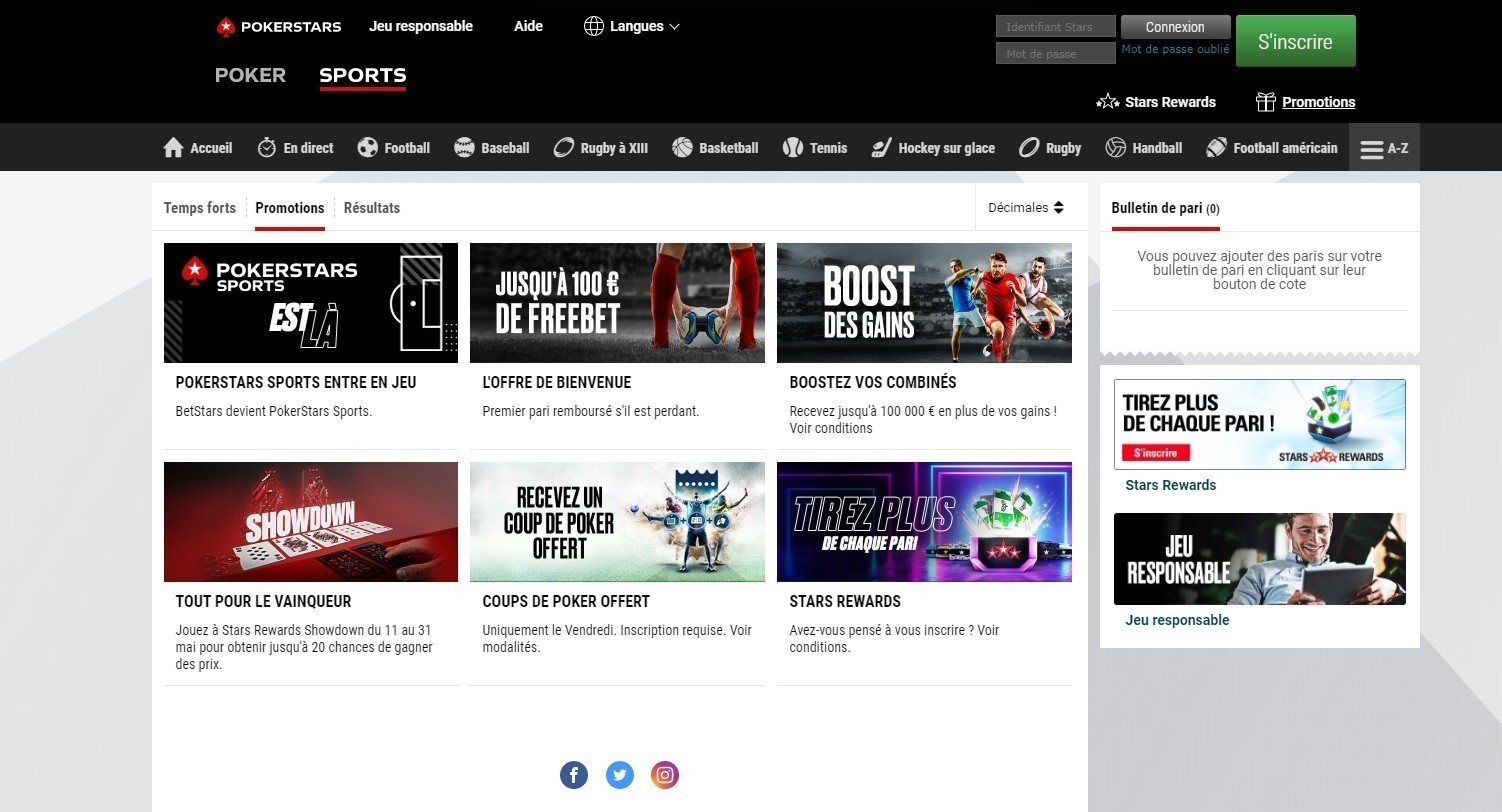The image size is (1502, 812).
Task: Open the Aide link
Action: pos(528,26)
